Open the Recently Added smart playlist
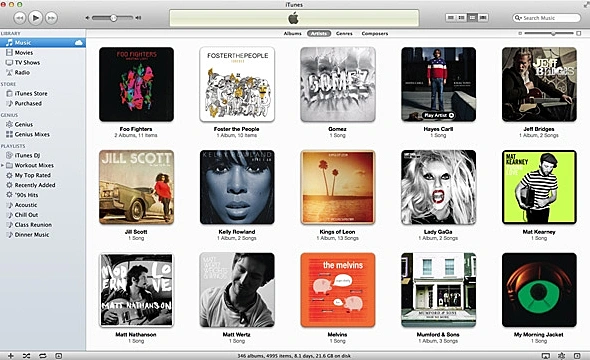Screen dimensions: 590x360 pos(35,185)
